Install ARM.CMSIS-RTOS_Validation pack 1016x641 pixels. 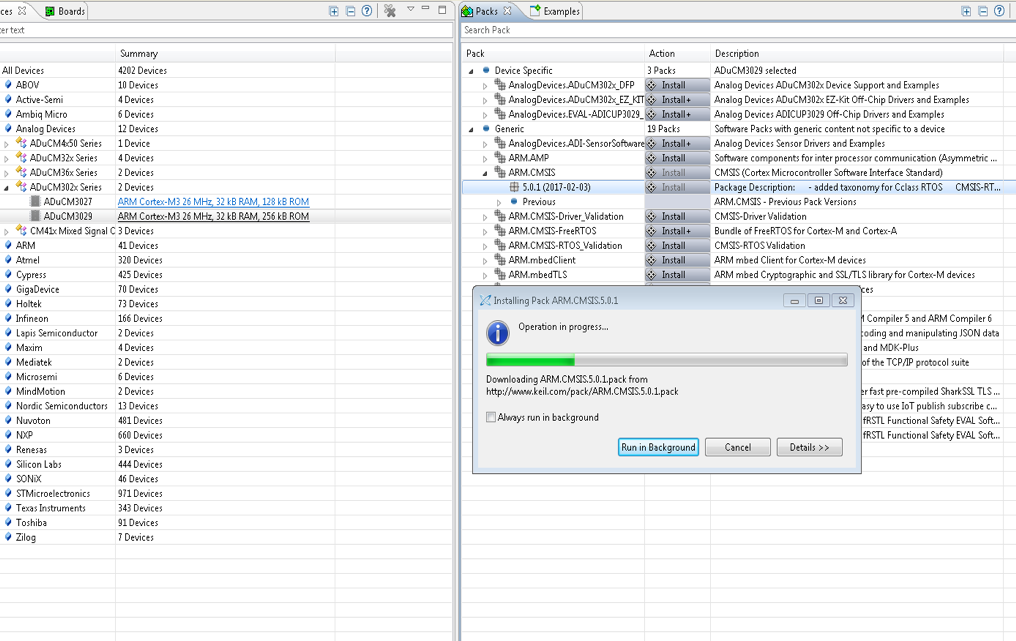click(x=677, y=246)
